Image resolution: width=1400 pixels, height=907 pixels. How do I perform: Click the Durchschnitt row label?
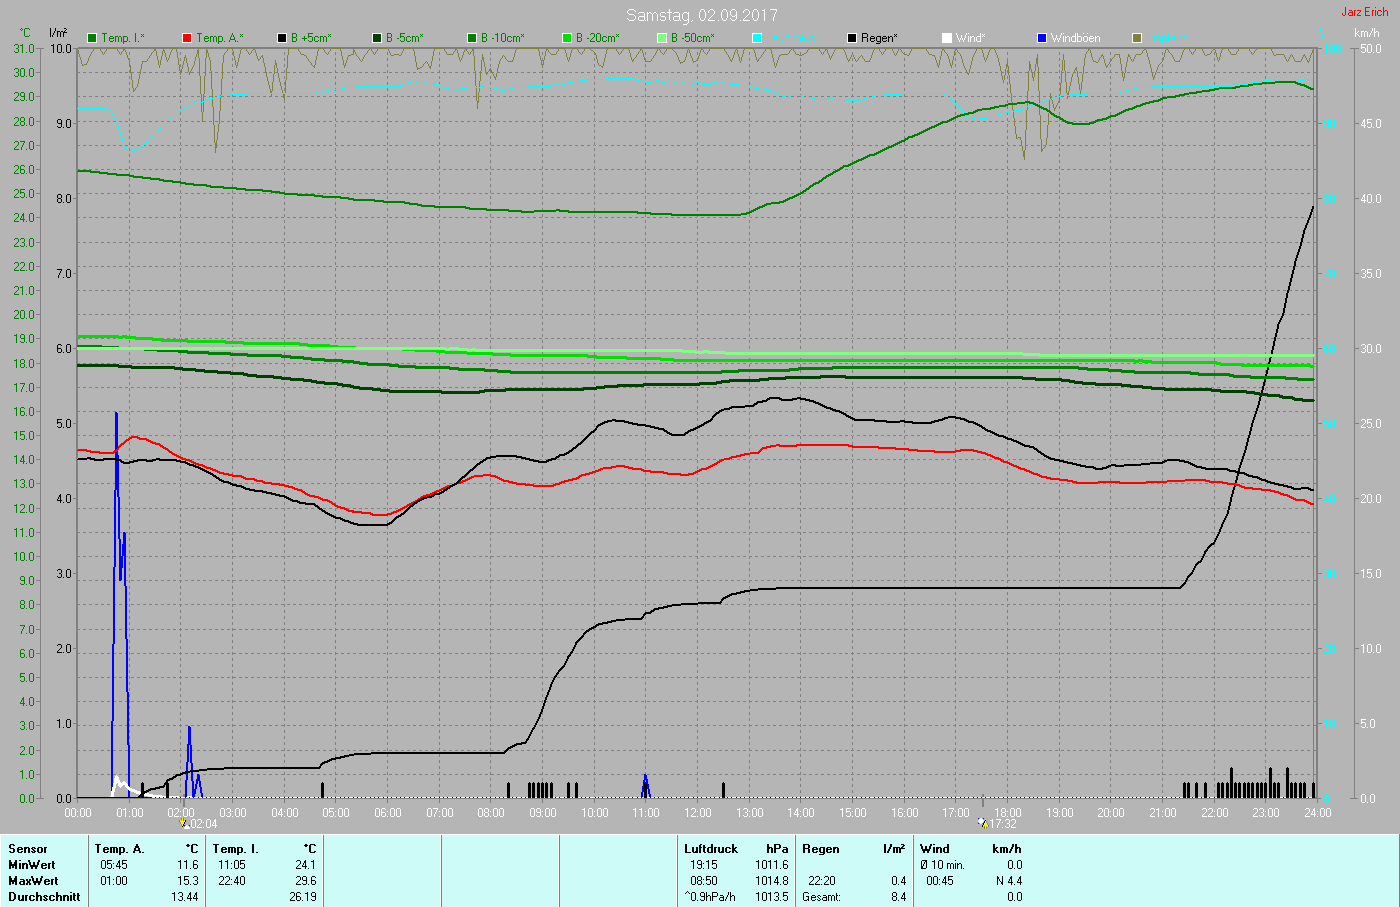tap(44, 897)
